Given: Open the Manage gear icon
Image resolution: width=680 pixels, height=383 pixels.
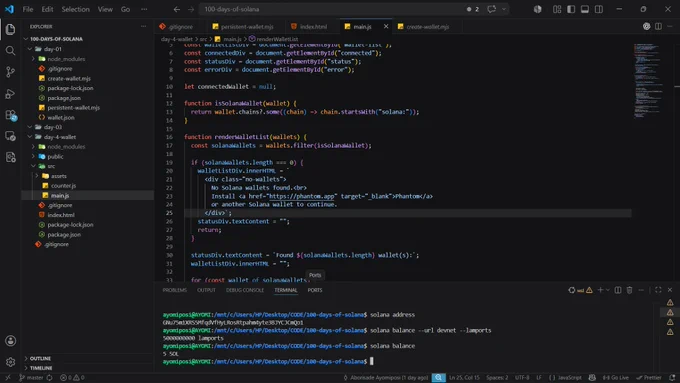Looking at the screenshot, I should click(x=10, y=362).
